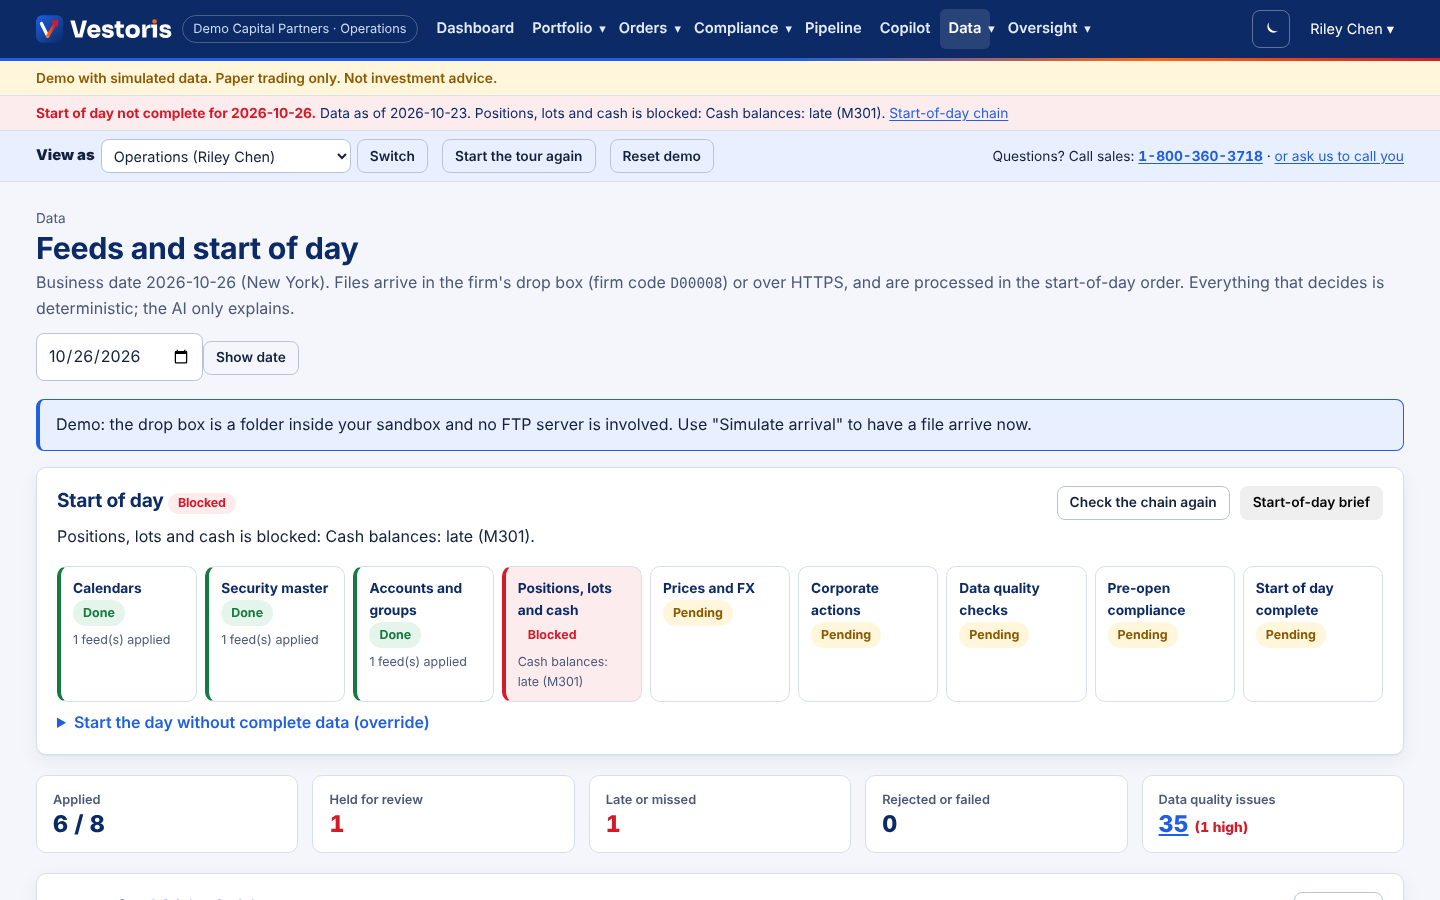Open the 35 data quality issues link

click(1173, 825)
